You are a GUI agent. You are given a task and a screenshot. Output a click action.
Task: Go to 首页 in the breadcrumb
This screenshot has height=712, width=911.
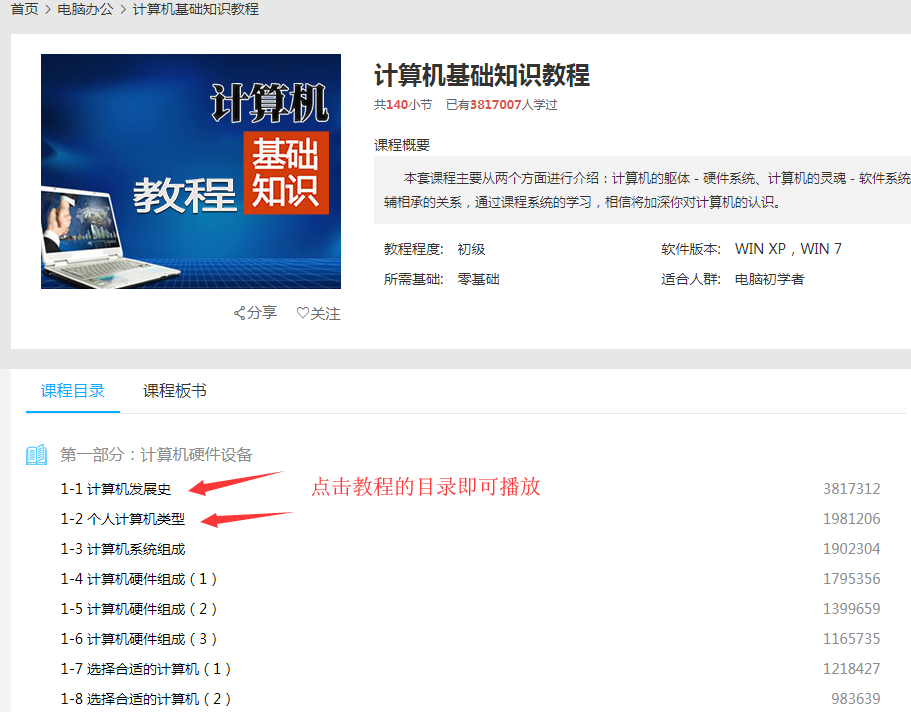pyautogui.click(x=25, y=9)
